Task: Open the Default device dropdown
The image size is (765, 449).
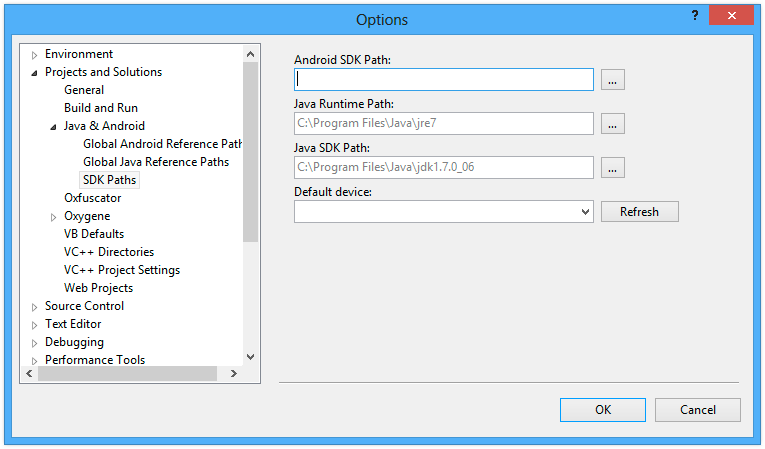Action: (x=585, y=212)
